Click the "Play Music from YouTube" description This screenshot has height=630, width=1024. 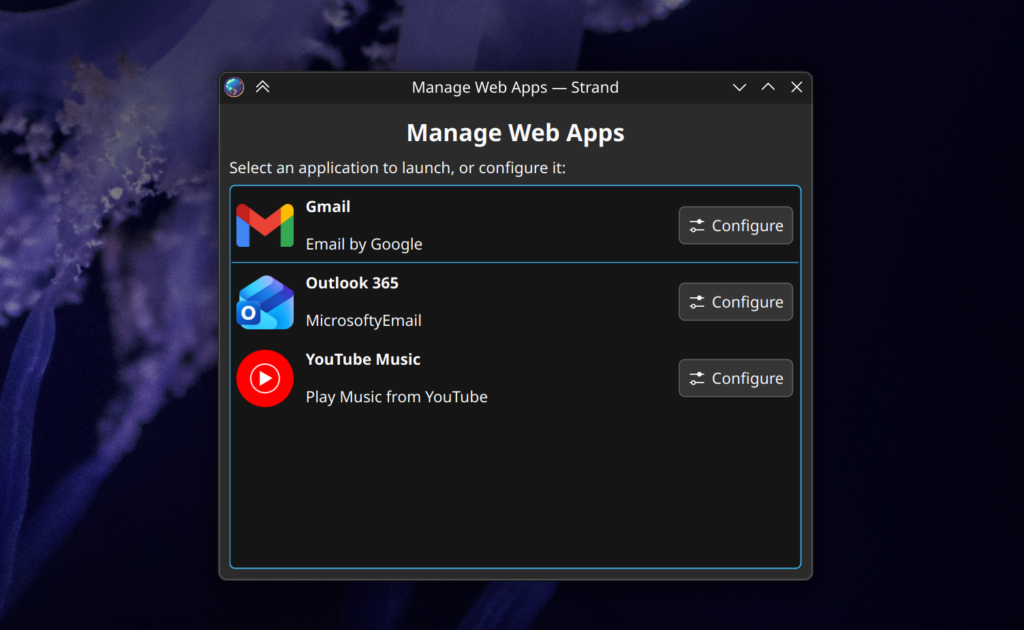[396, 397]
